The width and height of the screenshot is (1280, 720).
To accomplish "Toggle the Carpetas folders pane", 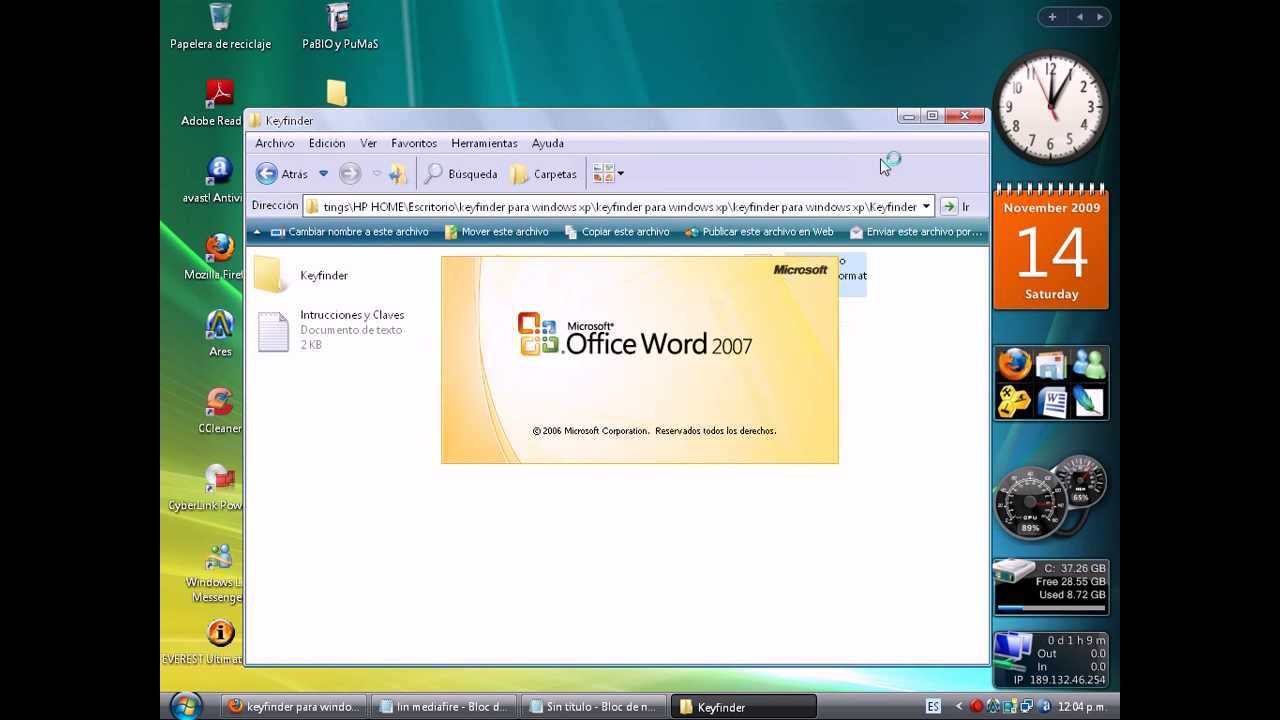I will coord(544,173).
